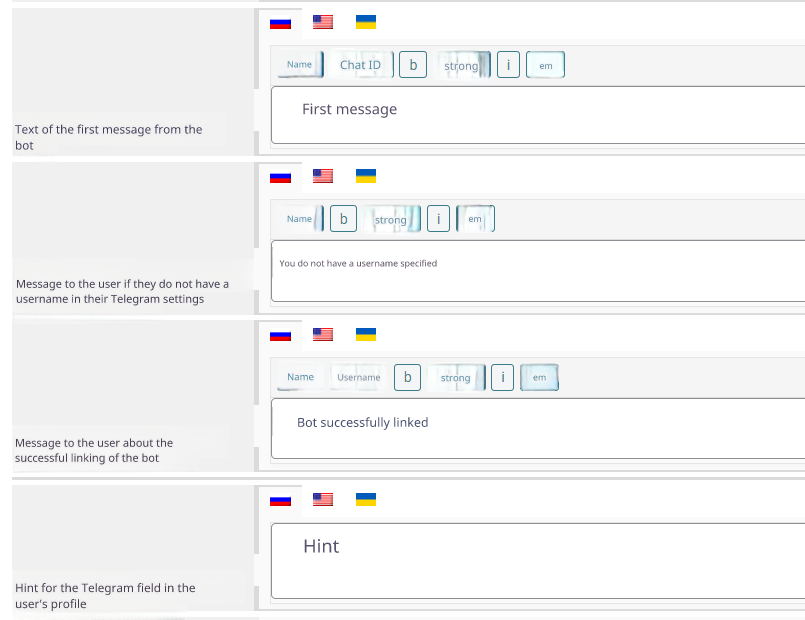Image resolution: width=805 pixels, height=620 pixels.
Task: Insert Name tag in first message toolbar
Action: [299, 65]
